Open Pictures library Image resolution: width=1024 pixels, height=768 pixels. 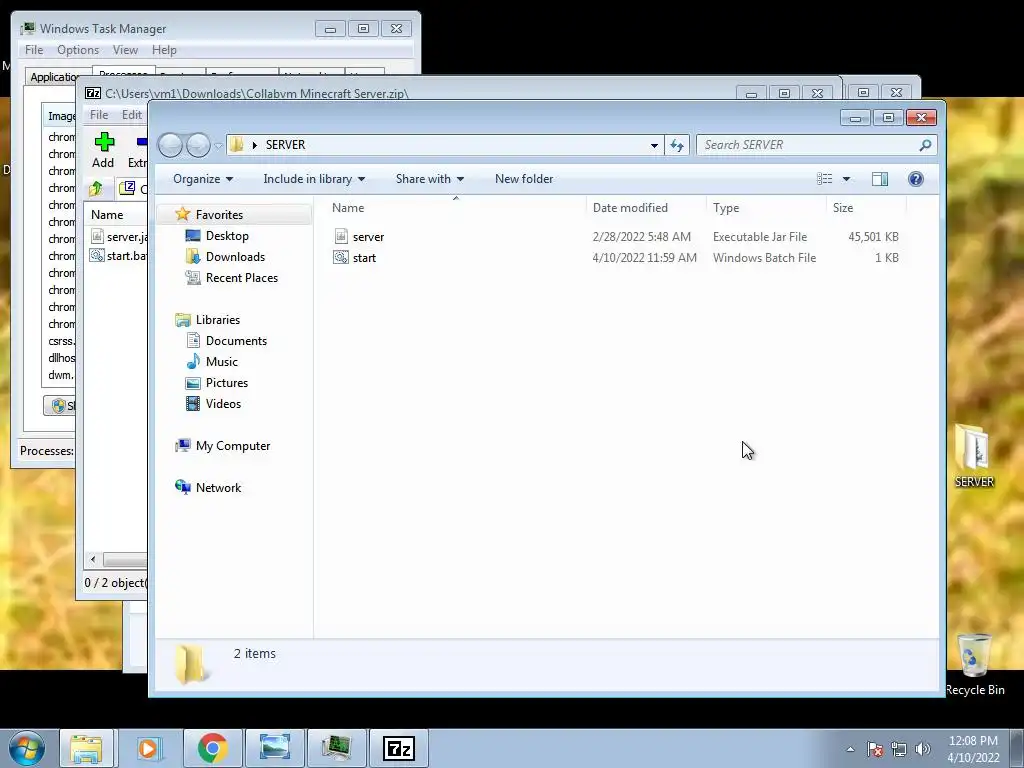click(x=227, y=383)
